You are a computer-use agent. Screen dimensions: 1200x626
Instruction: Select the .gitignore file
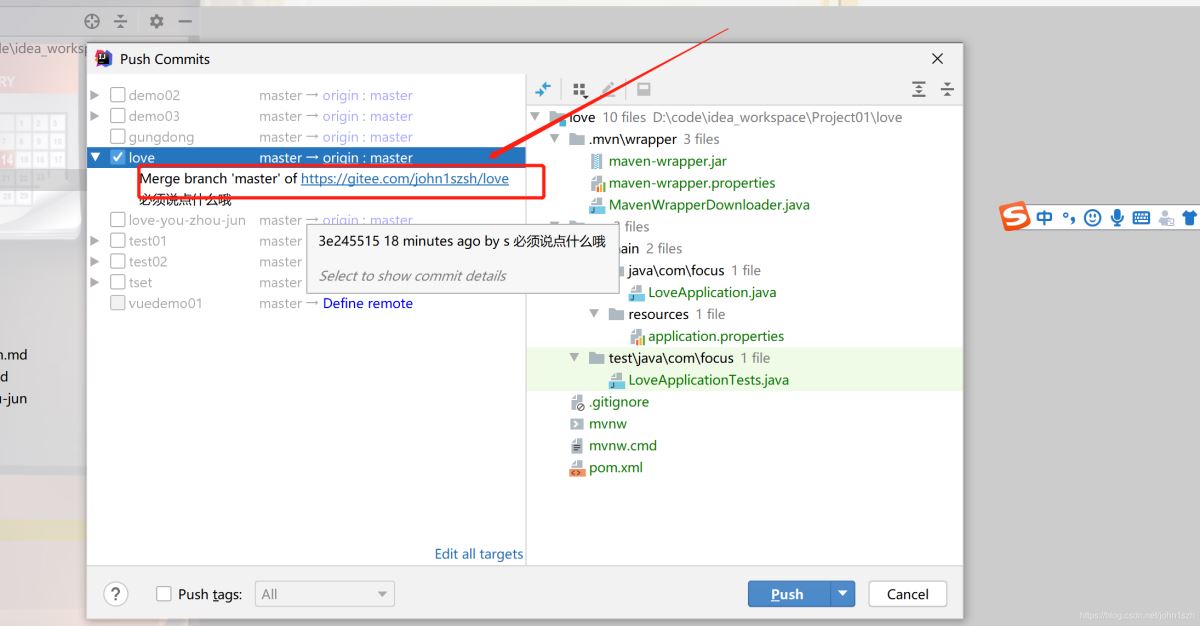coord(618,402)
